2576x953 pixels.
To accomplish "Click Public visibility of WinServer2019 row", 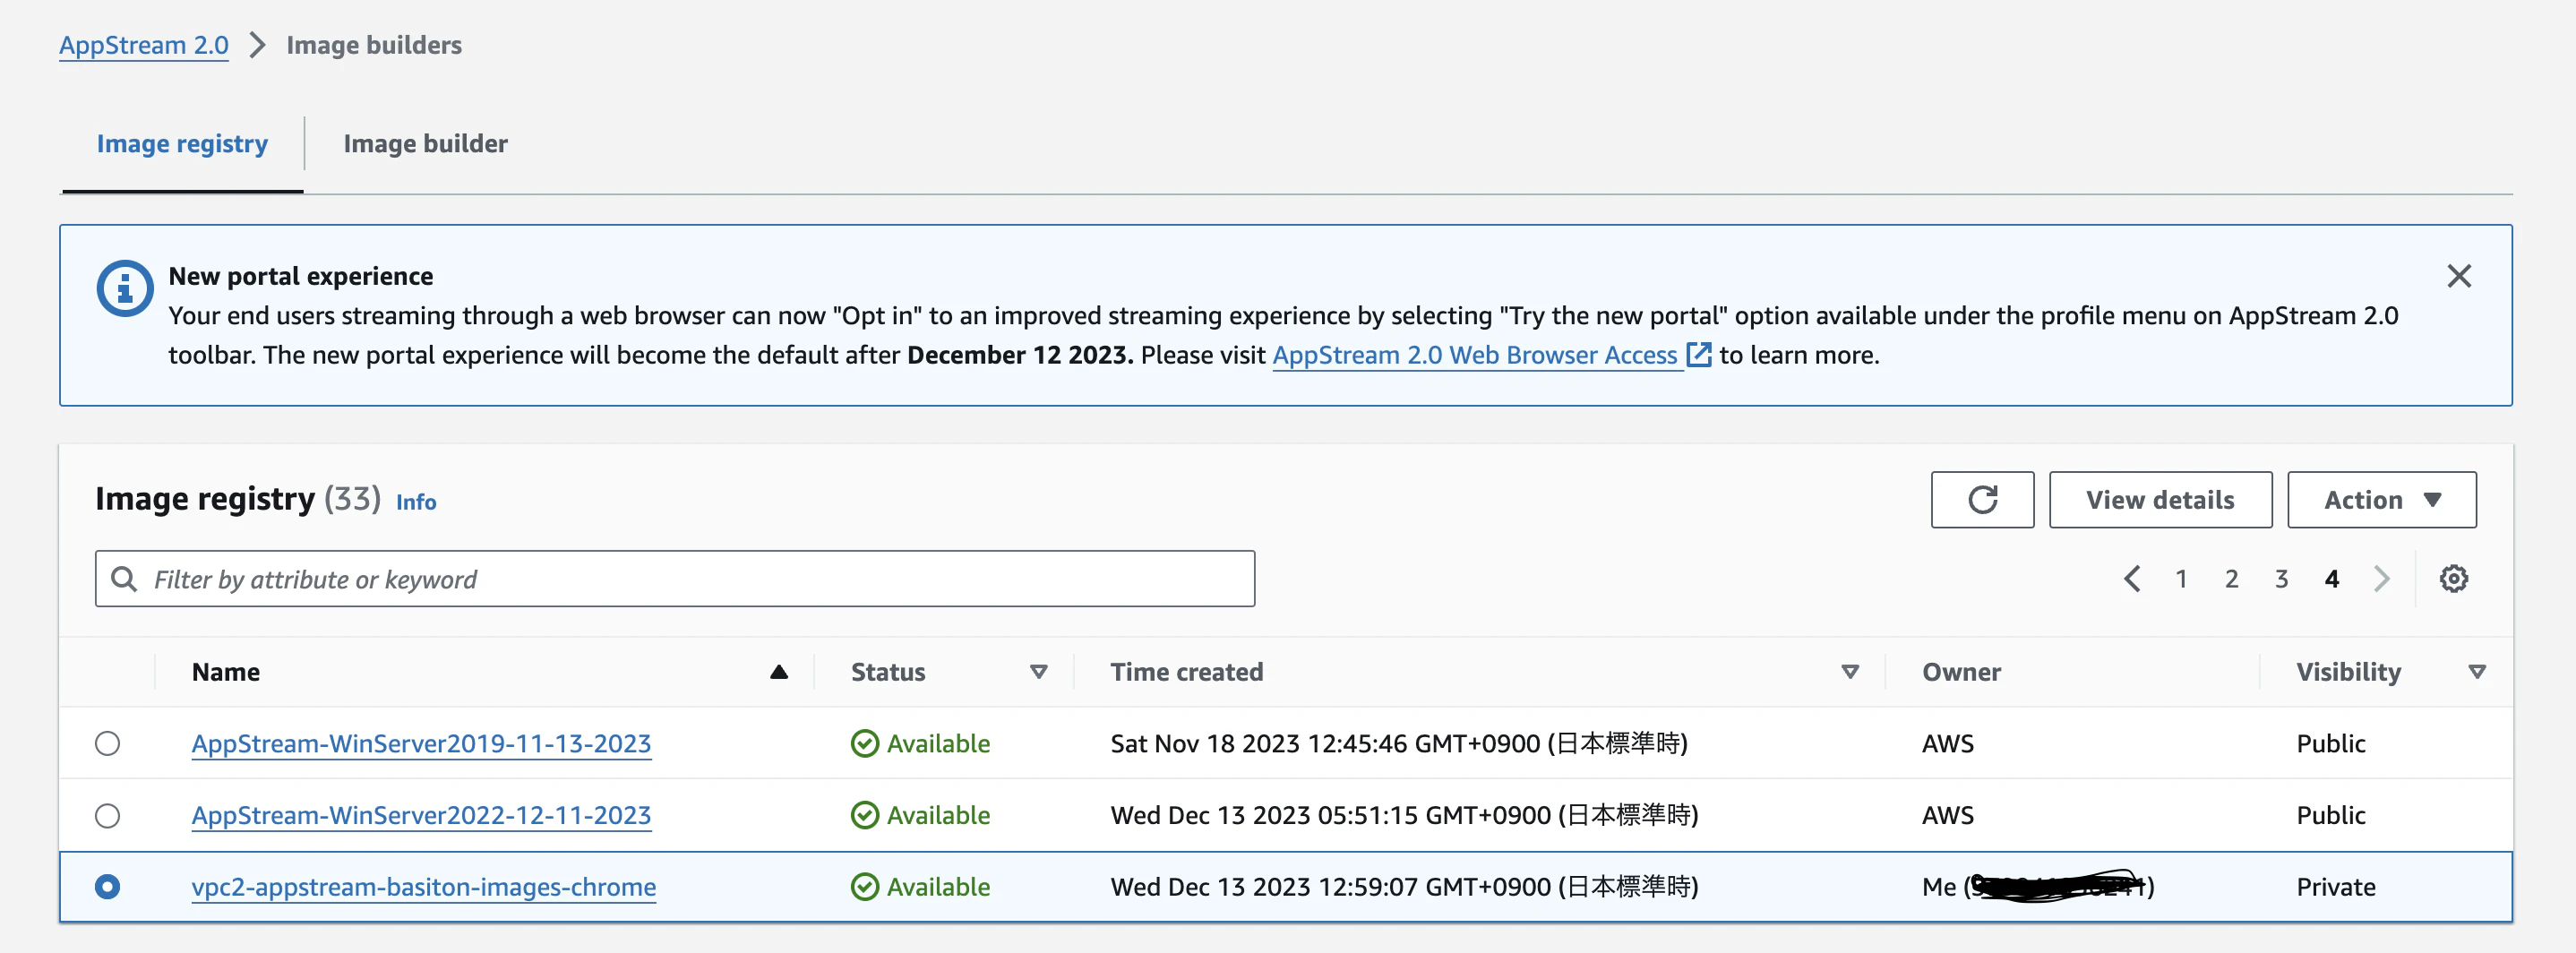I will 2330,743.
